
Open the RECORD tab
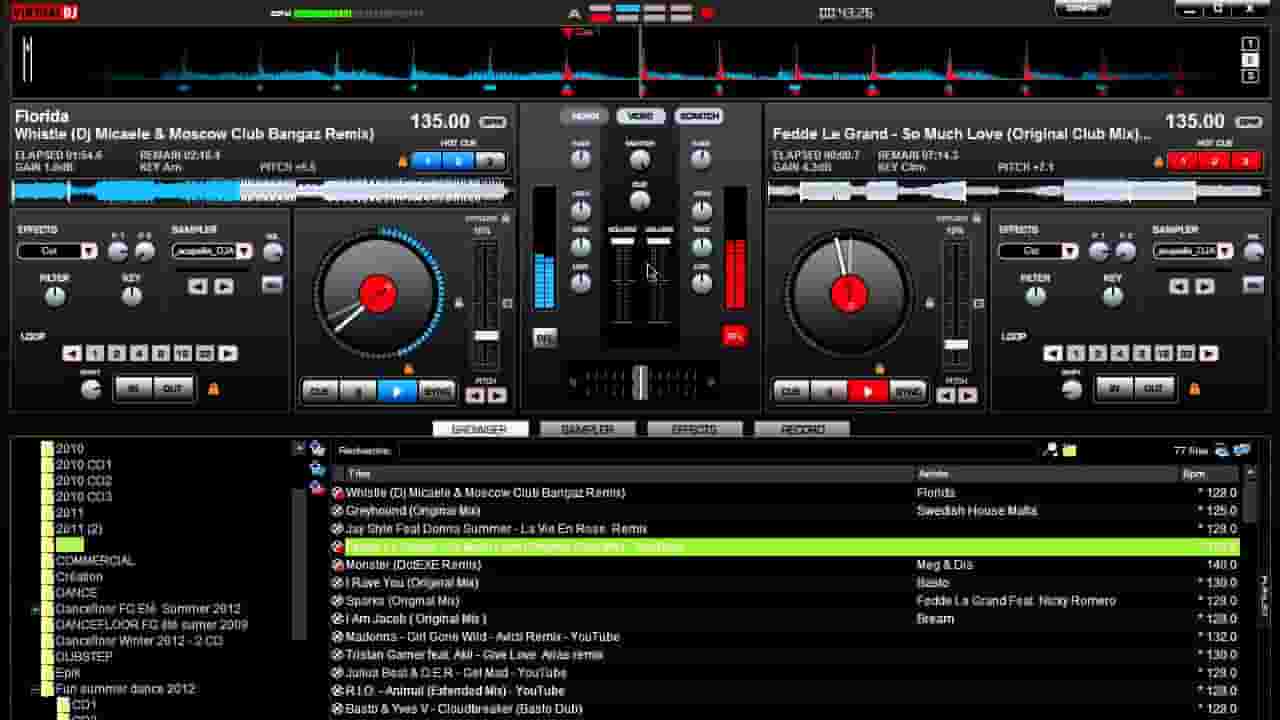pos(802,429)
